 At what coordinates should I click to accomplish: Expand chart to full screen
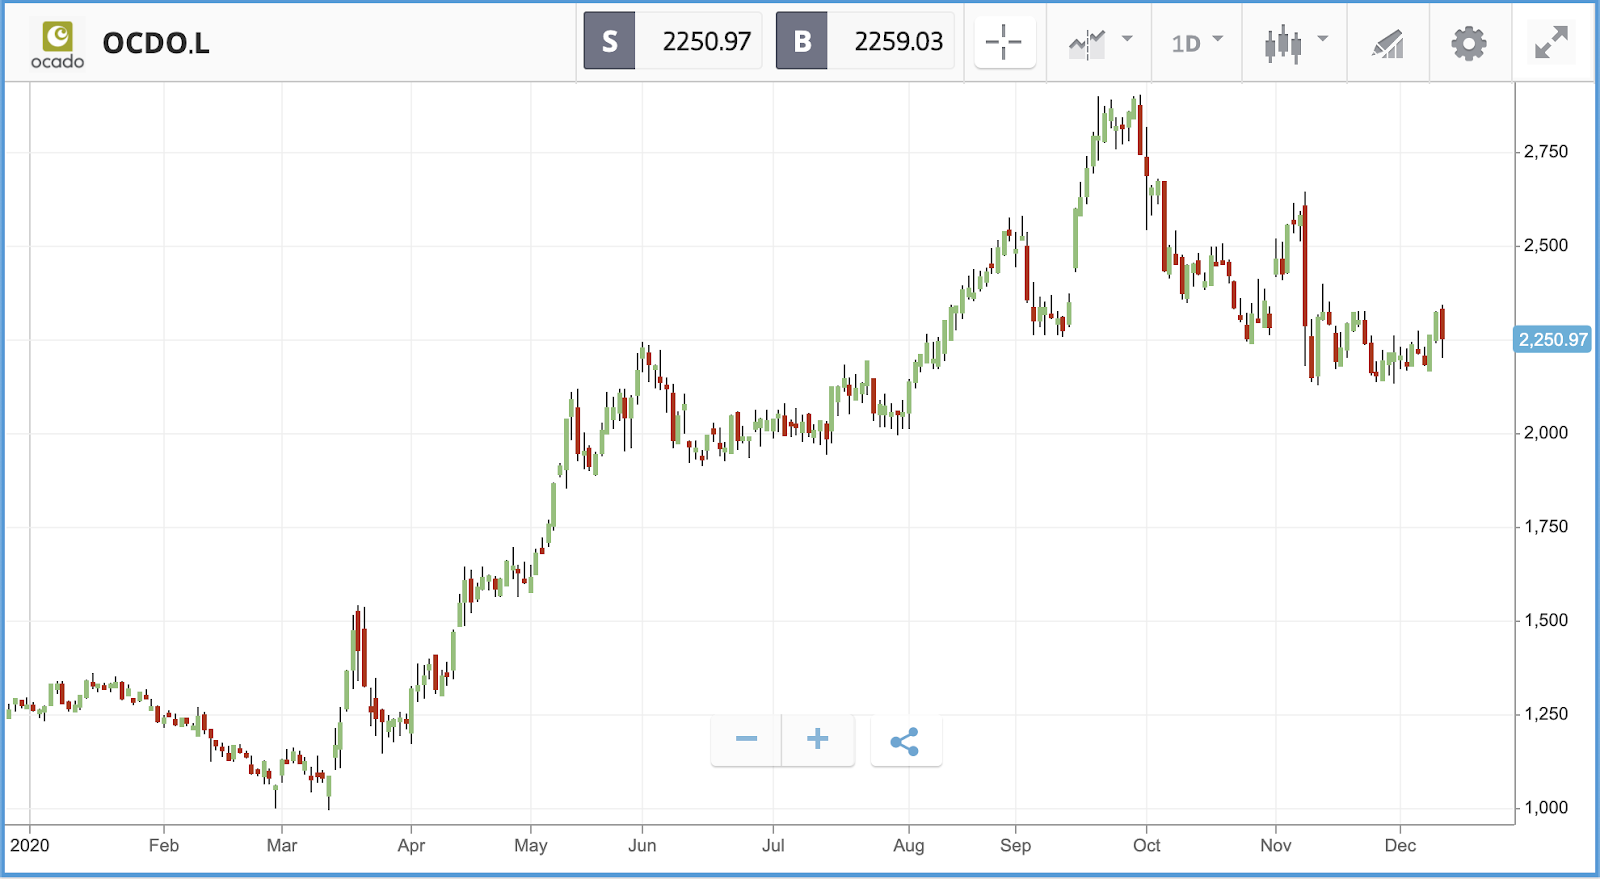1551,42
